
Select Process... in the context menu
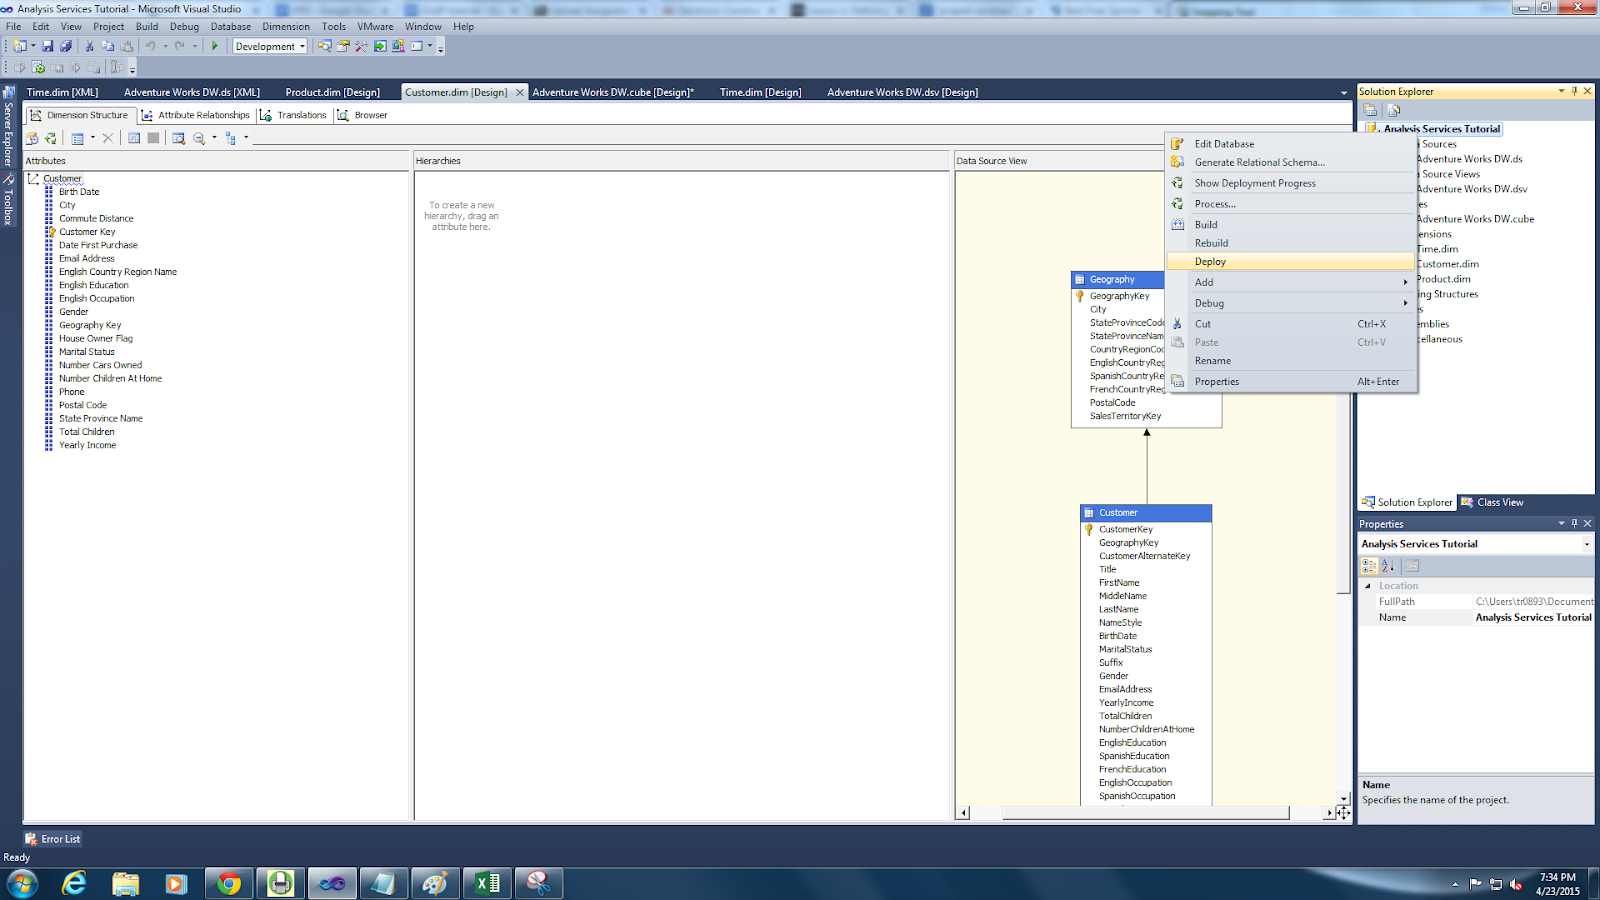click(x=1291, y=204)
